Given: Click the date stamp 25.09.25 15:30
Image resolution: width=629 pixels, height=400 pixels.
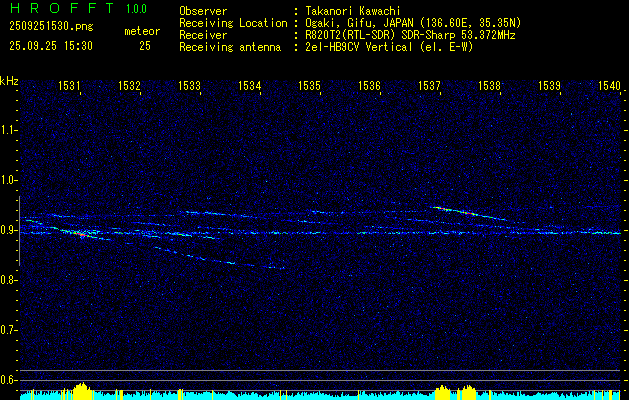Looking at the screenshot, I should tap(51, 46).
